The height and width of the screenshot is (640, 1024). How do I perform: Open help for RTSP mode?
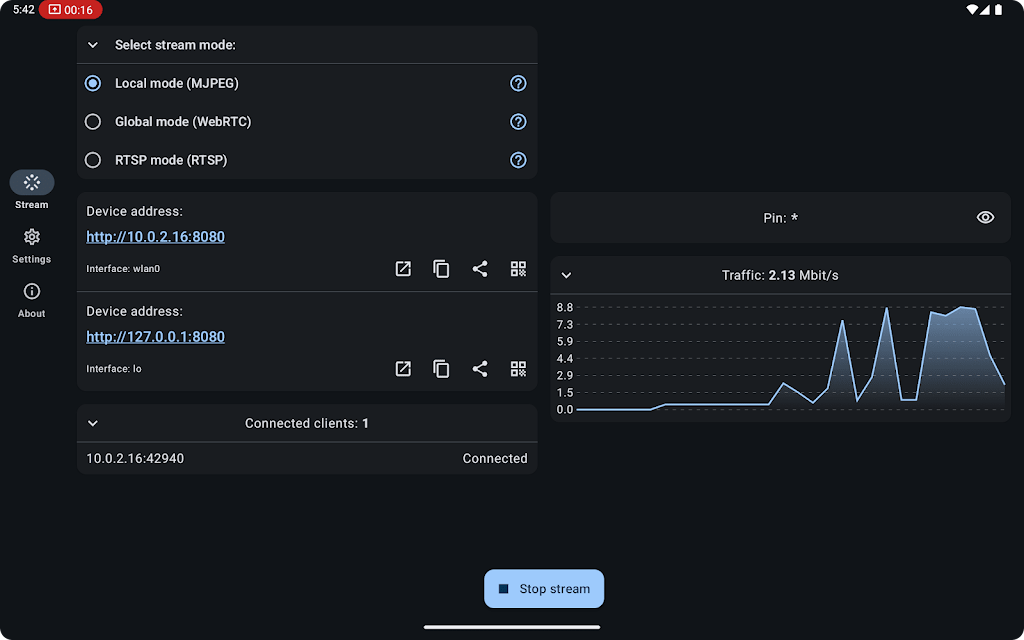click(x=518, y=160)
